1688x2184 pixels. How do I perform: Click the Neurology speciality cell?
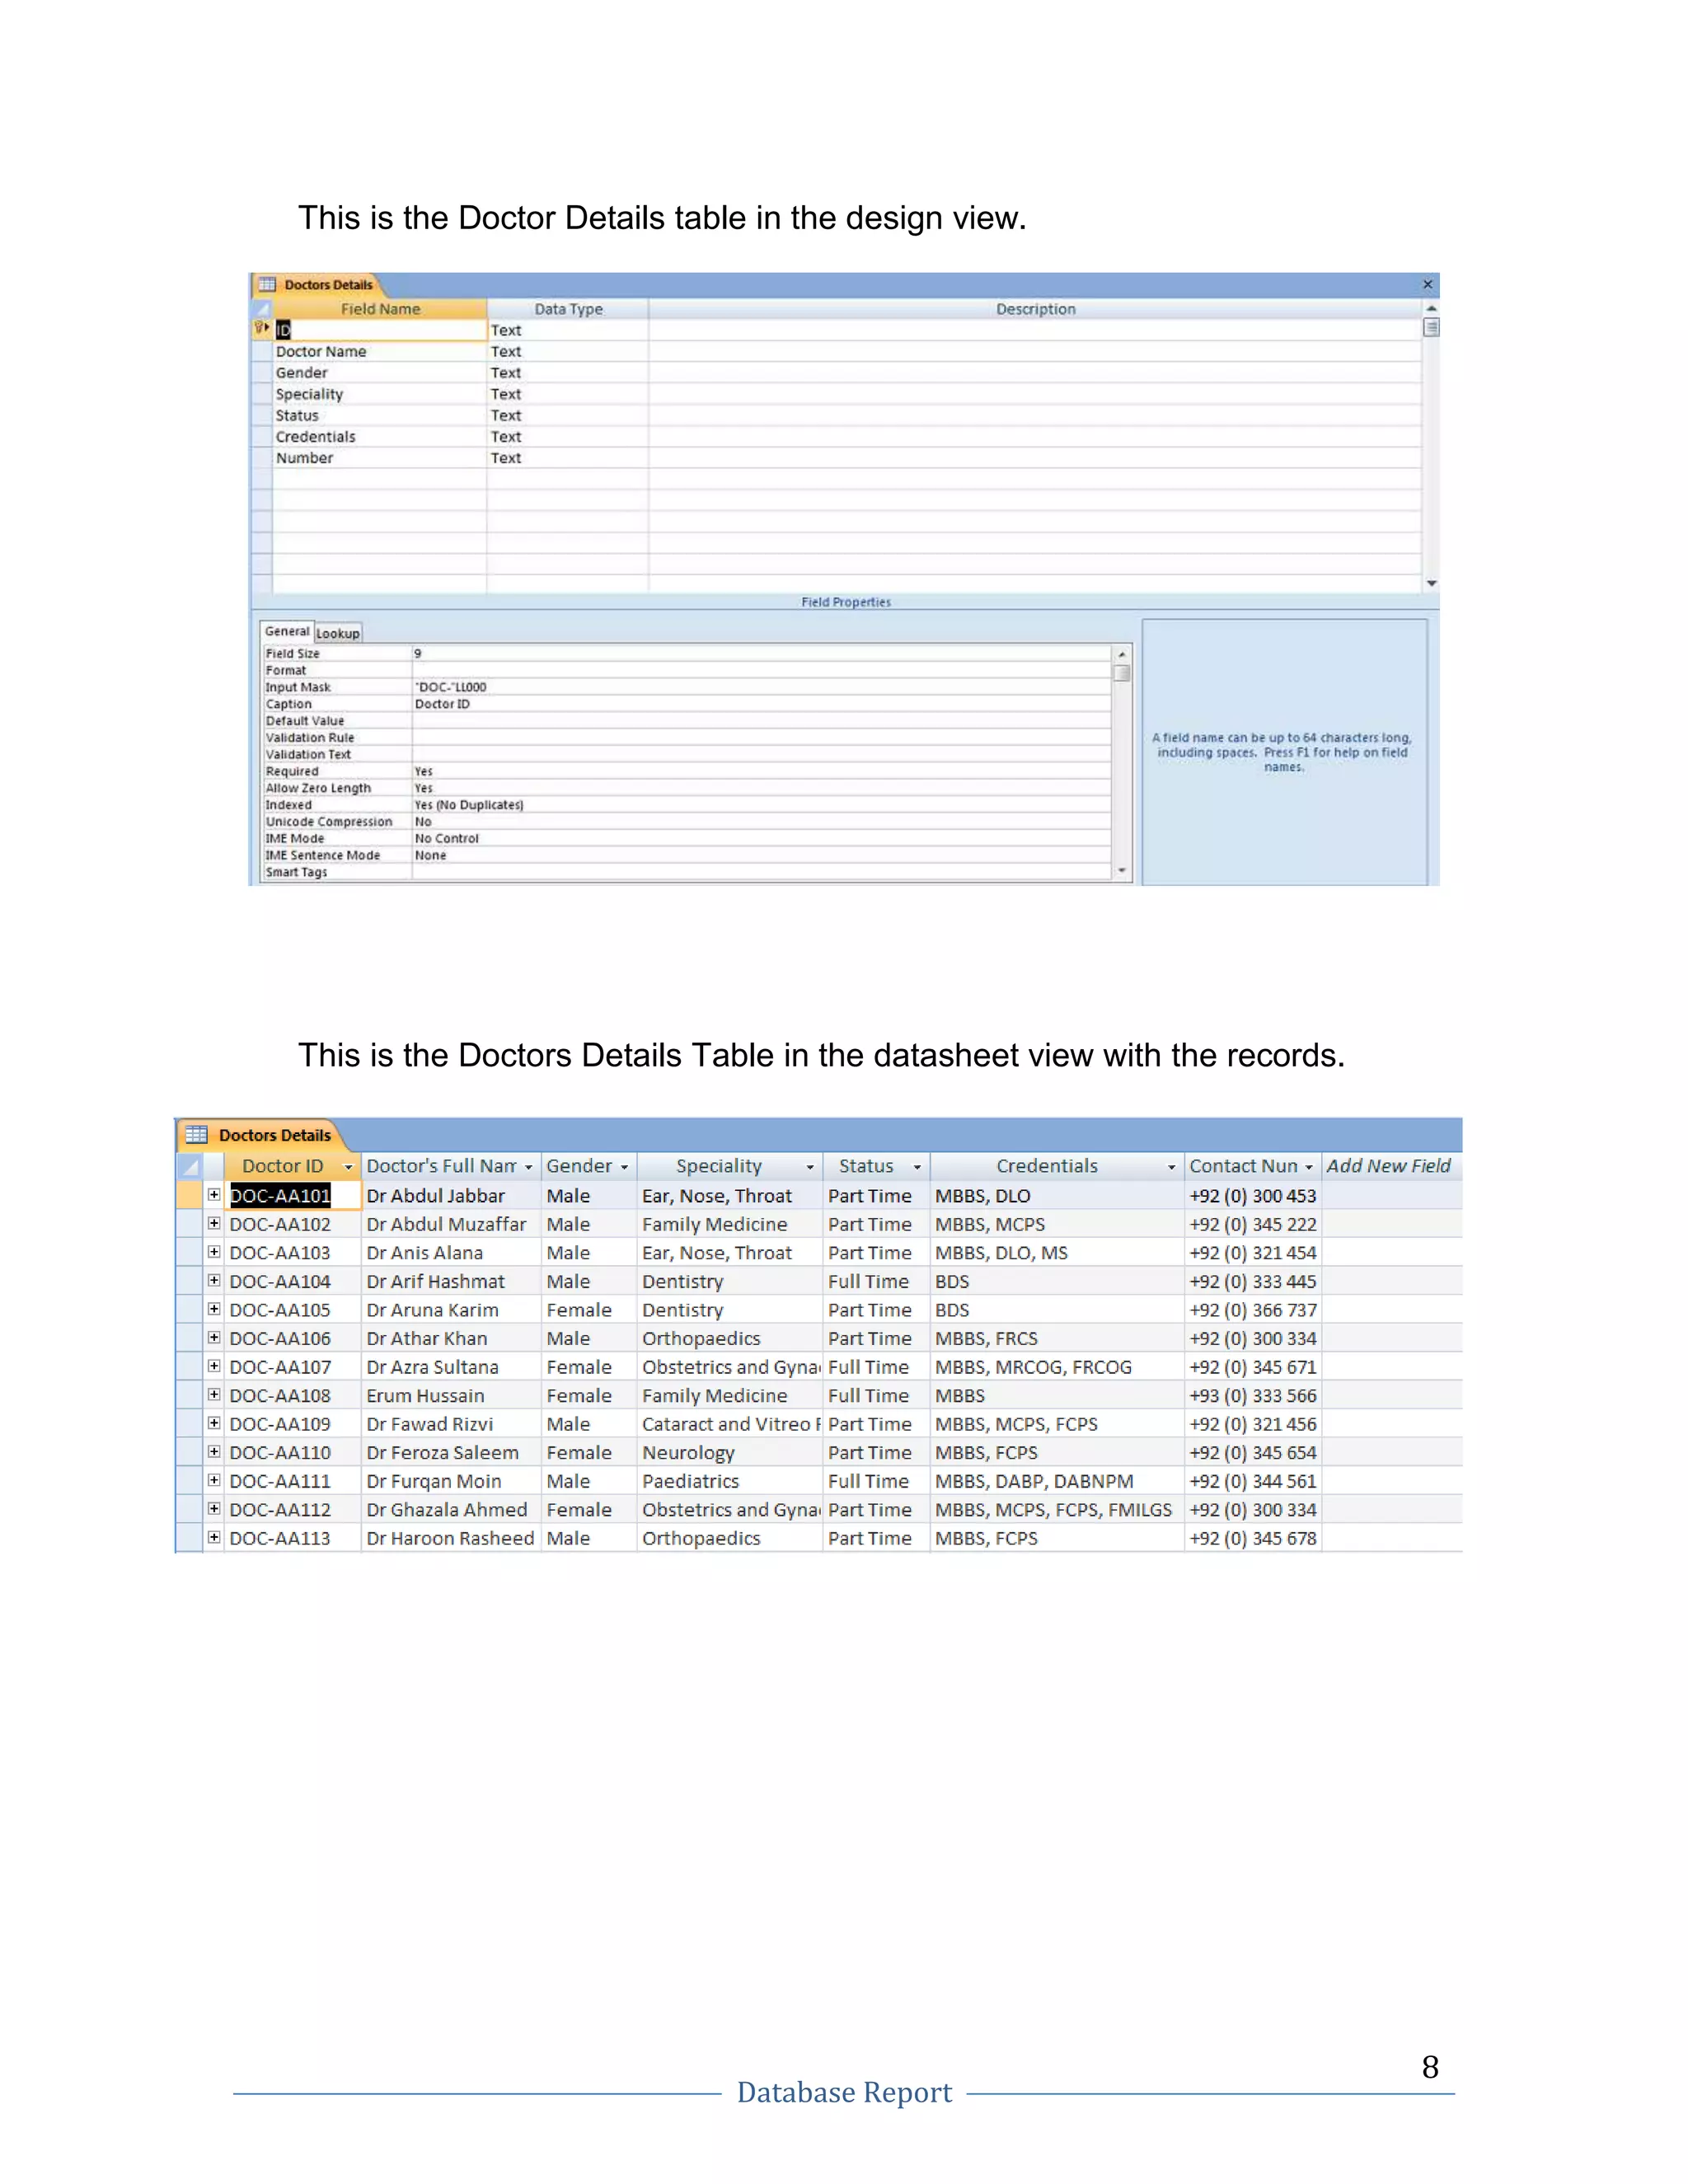pos(730,1452)
